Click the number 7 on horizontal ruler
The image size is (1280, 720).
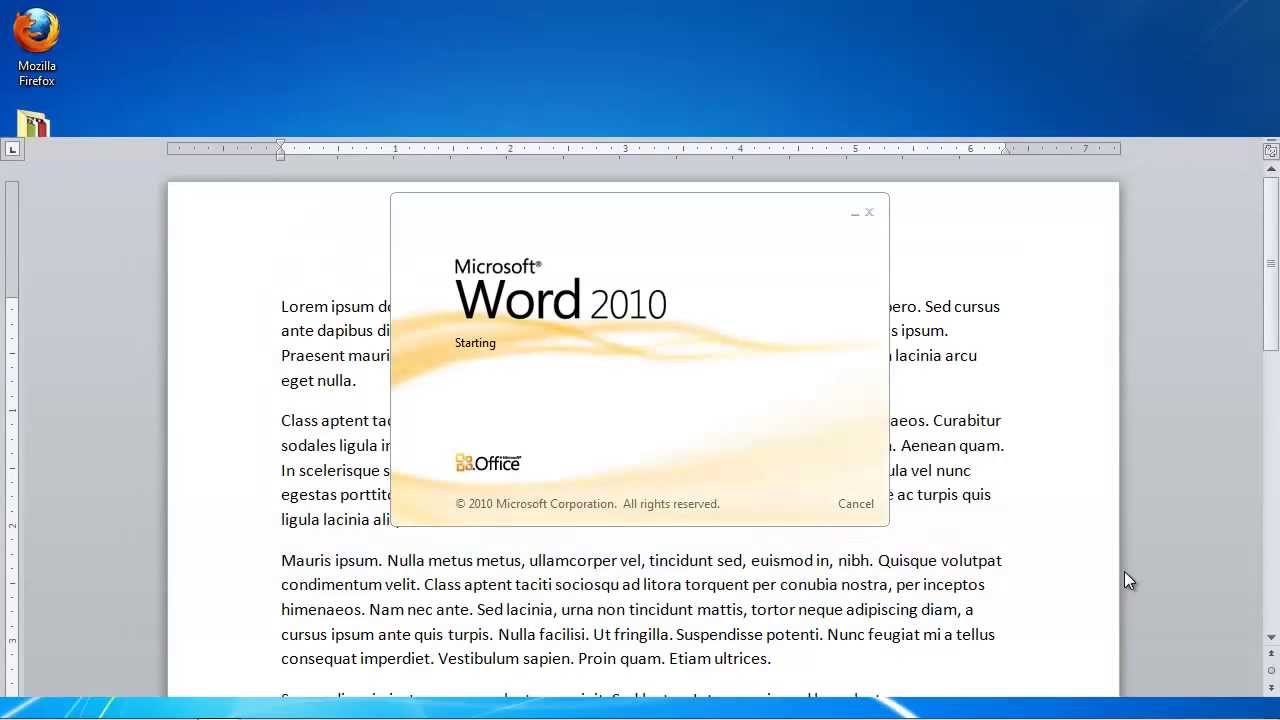tap(1086, 149)
